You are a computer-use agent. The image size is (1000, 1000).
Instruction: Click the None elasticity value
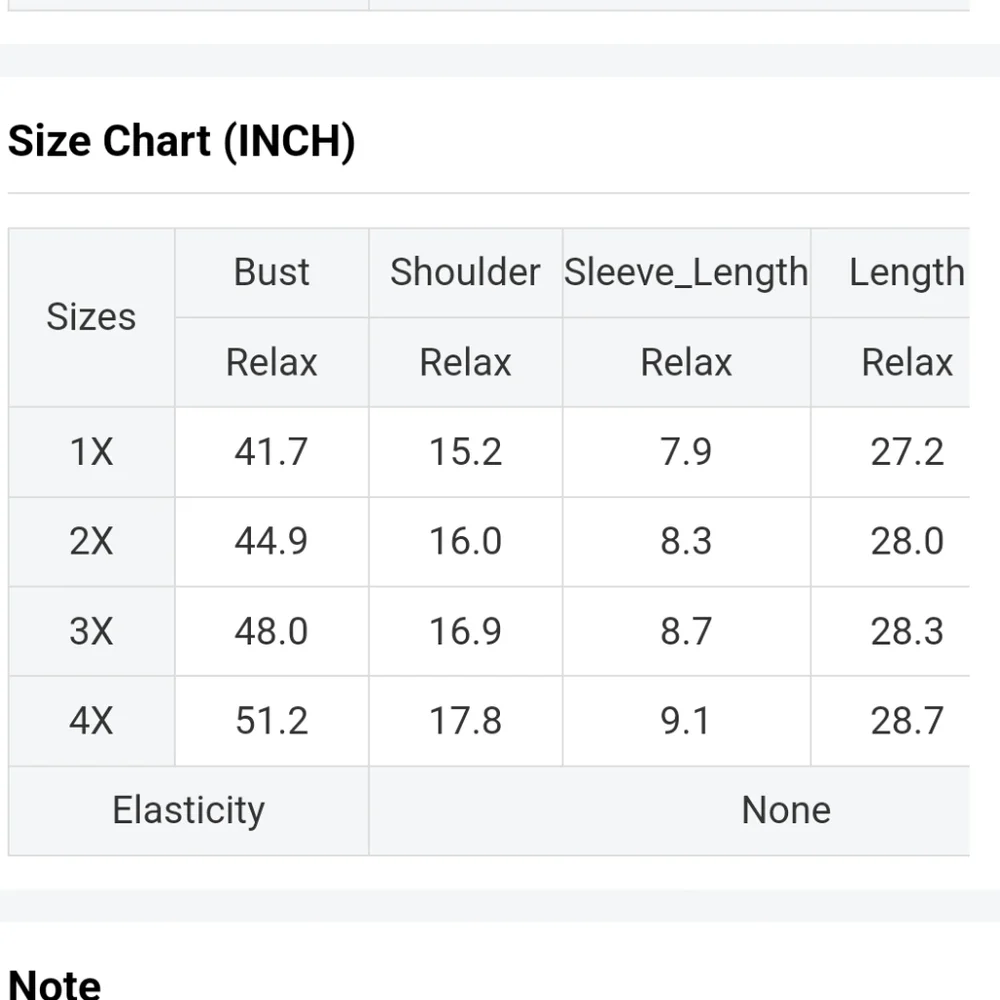tap(786, 810)
